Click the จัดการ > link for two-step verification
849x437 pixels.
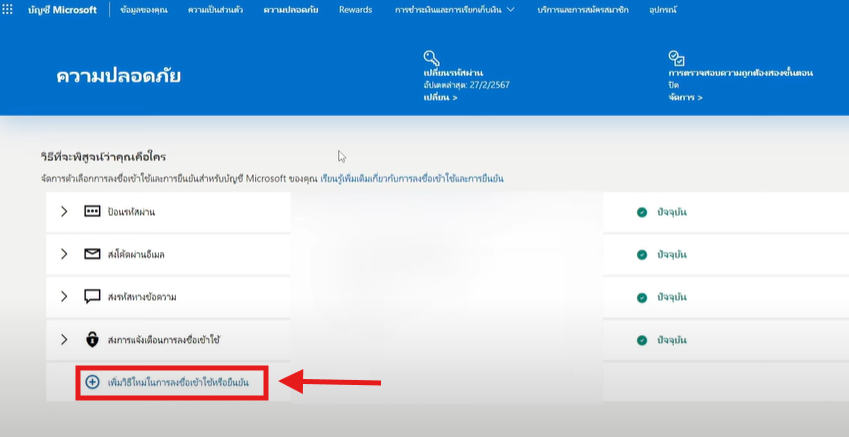point(685,98)
